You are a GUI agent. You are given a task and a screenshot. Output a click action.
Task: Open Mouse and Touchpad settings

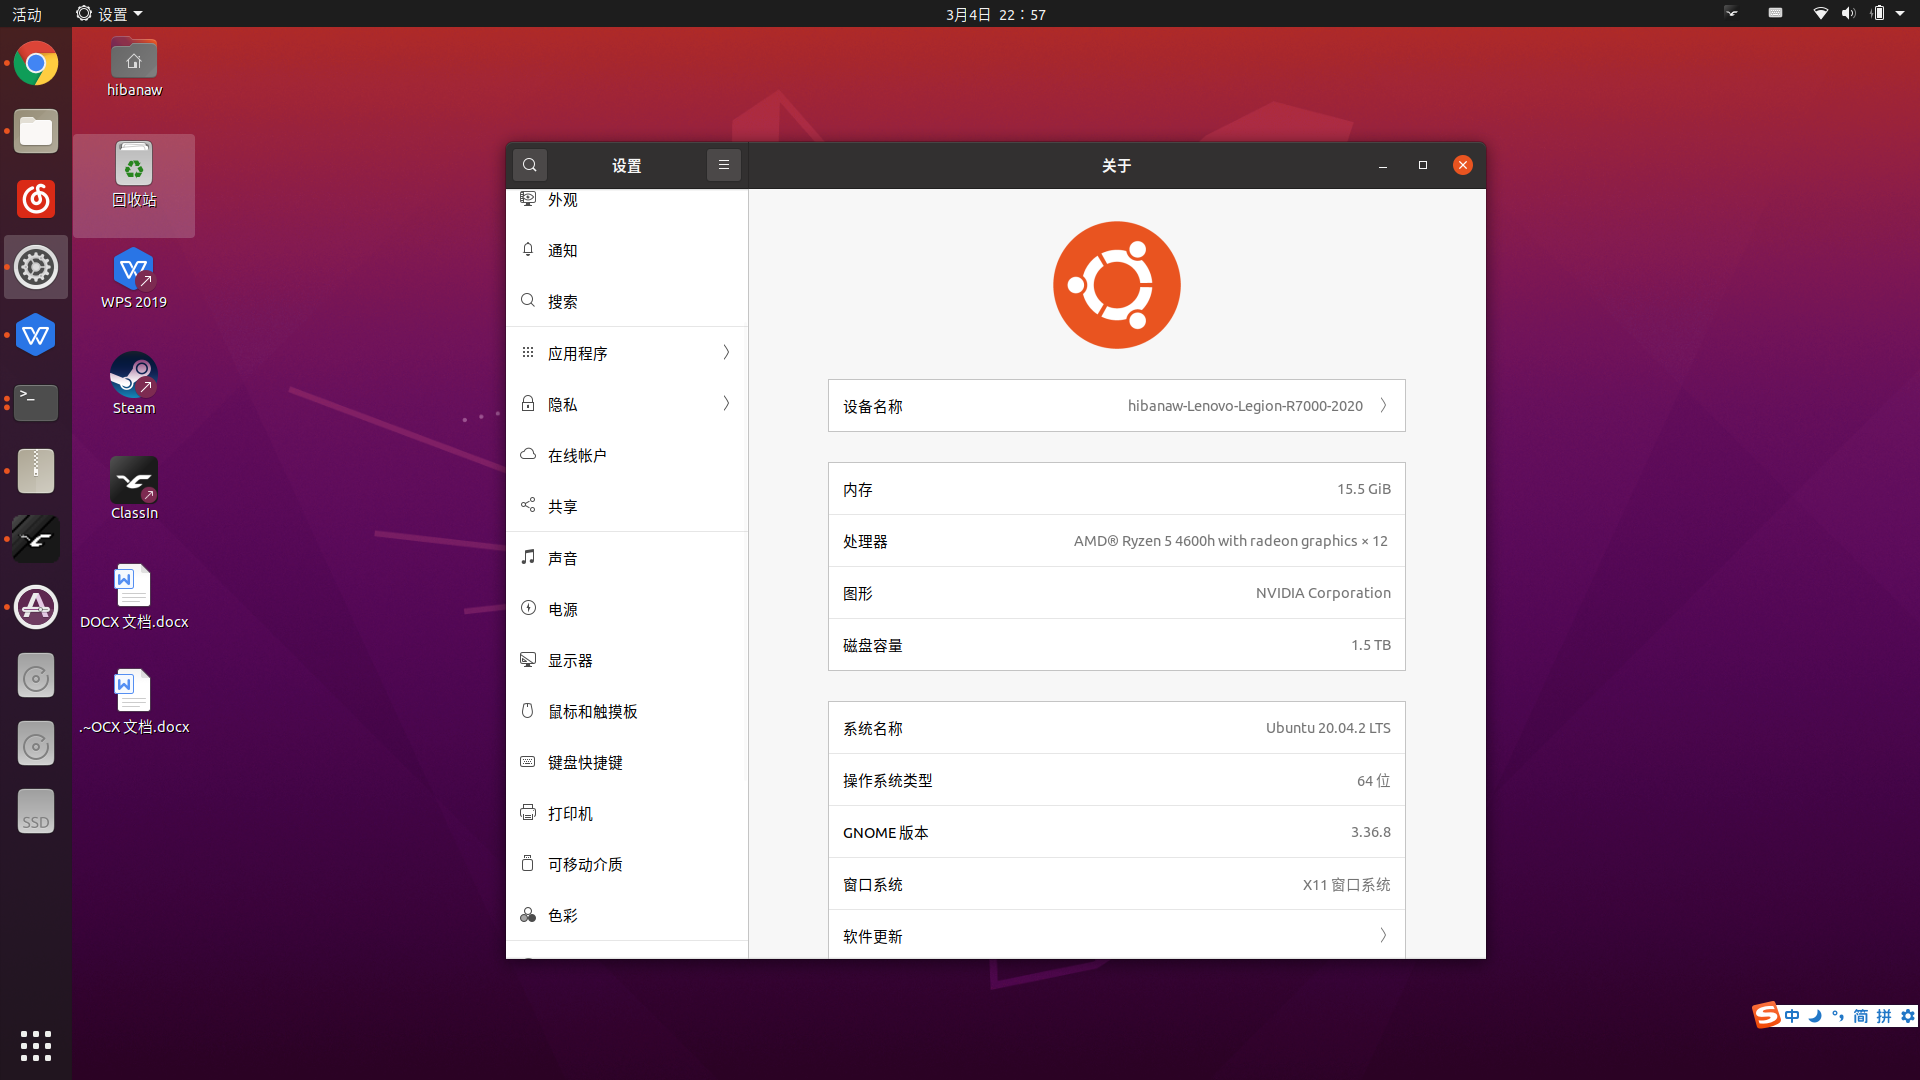click(592, 711)
